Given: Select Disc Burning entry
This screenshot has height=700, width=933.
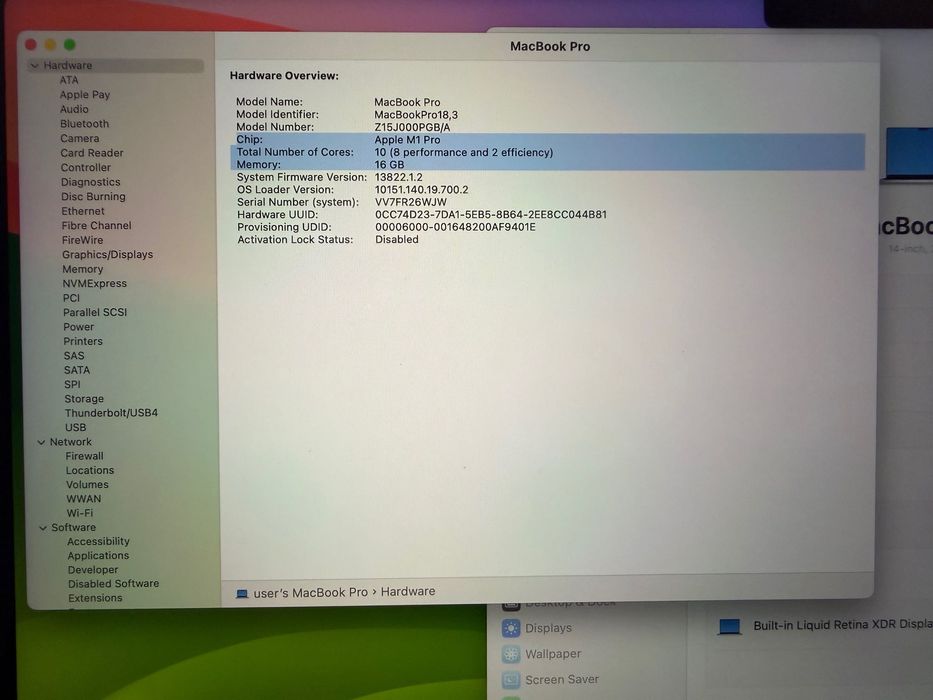Looking at the screenshot, I should [93, 196].
